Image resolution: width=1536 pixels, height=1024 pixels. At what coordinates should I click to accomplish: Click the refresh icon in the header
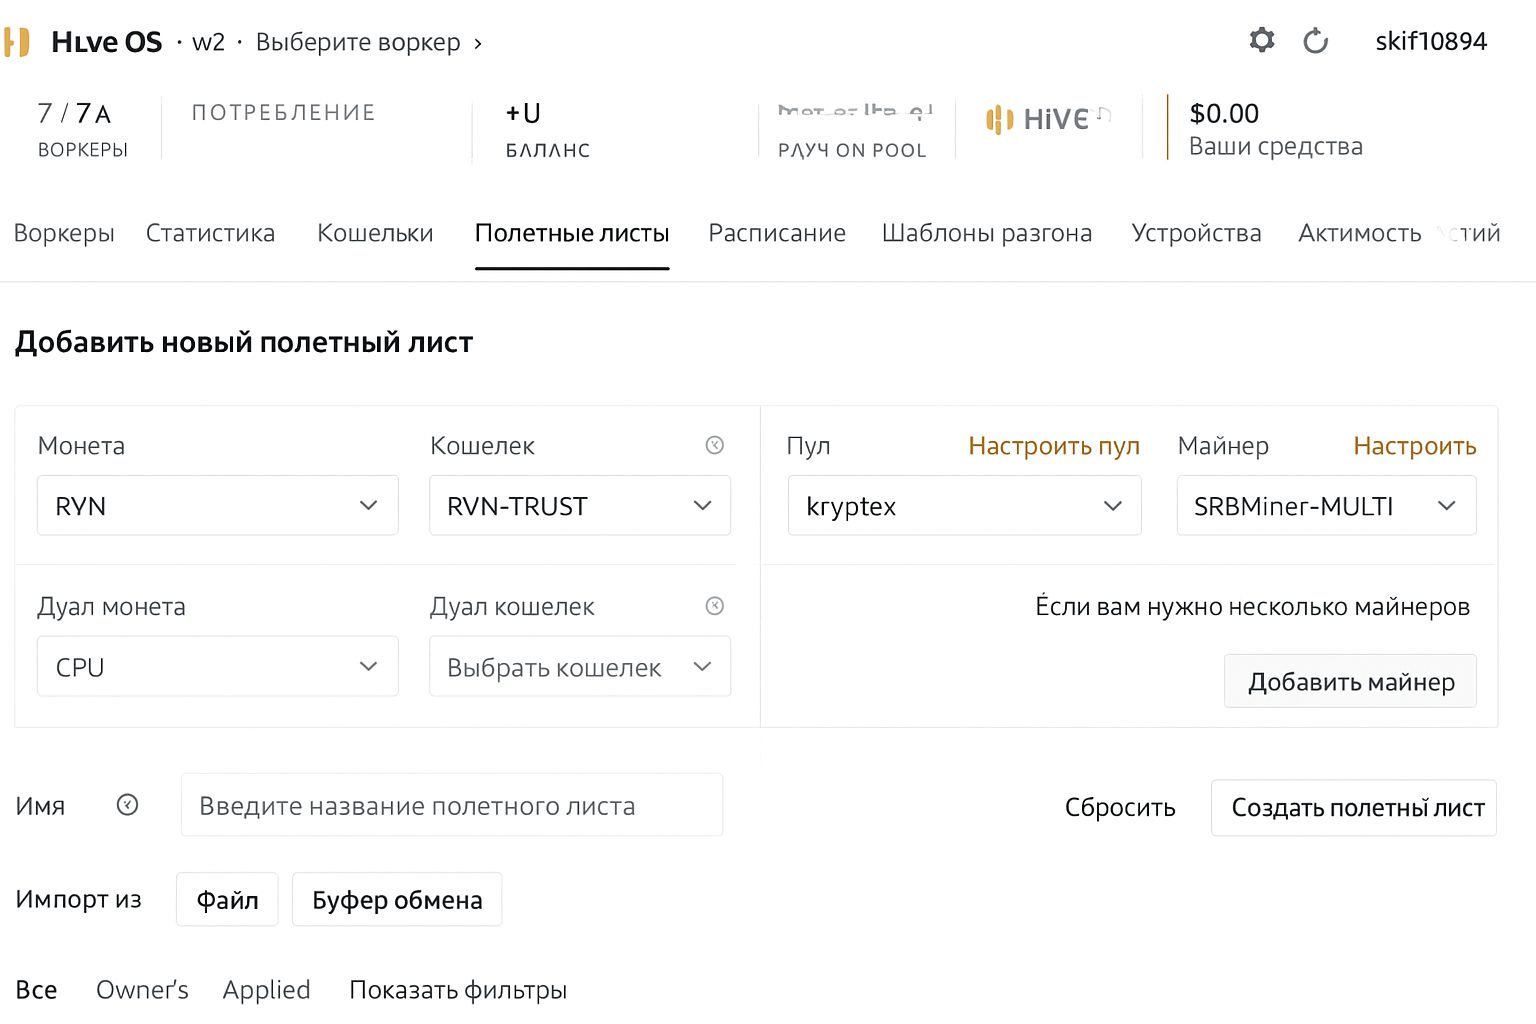1316,41
